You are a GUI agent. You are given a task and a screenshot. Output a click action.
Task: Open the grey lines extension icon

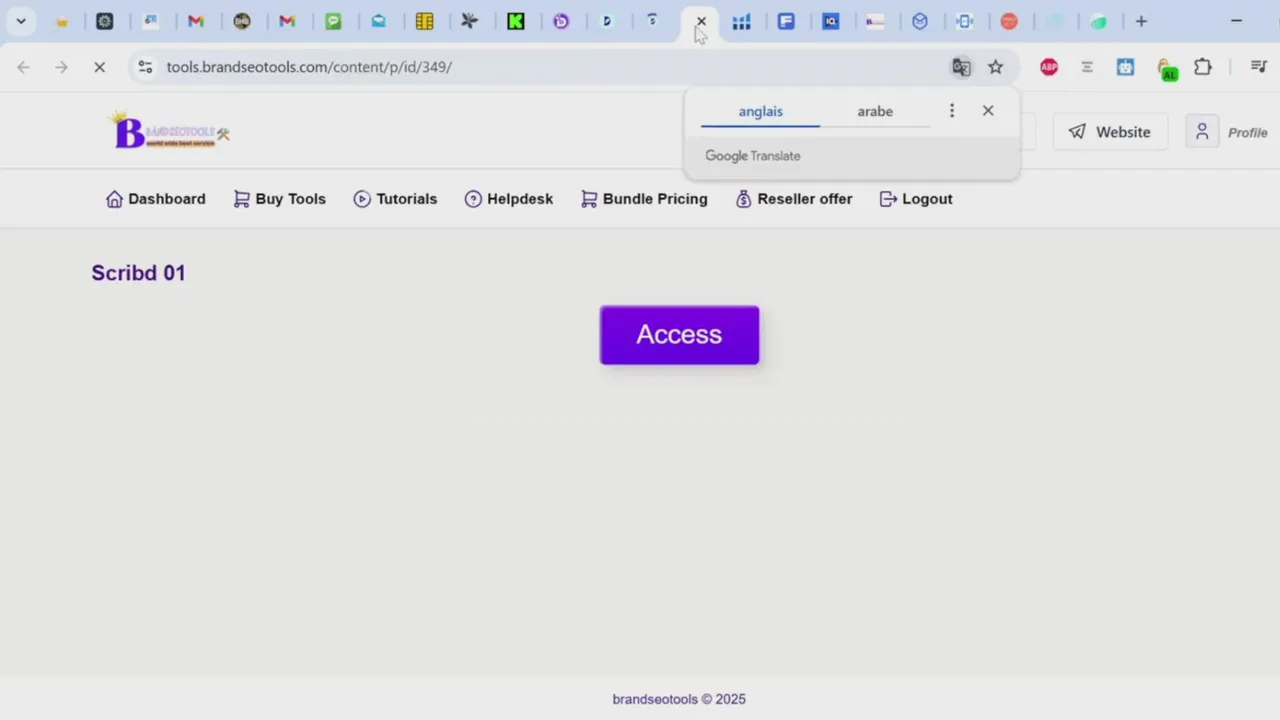(1087, 67)
